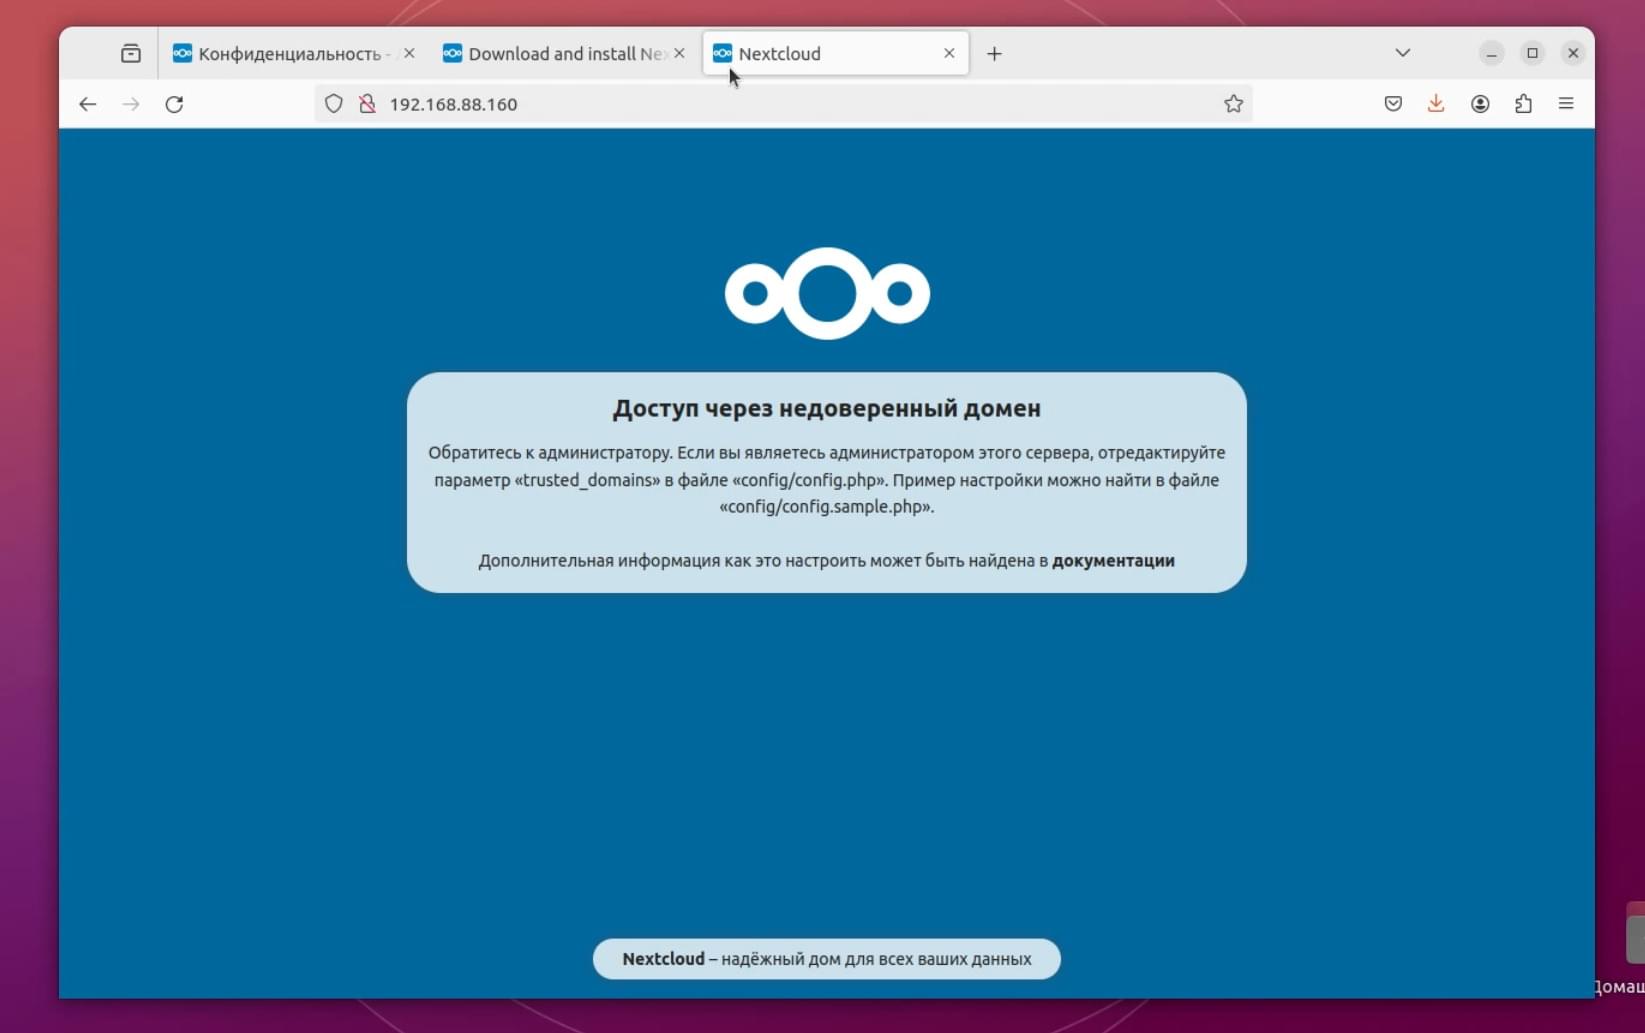Switch to the Конфиденциальность tab
Screen dimensions: 1645x1033
pyautogui.click(x=294, y=54)
